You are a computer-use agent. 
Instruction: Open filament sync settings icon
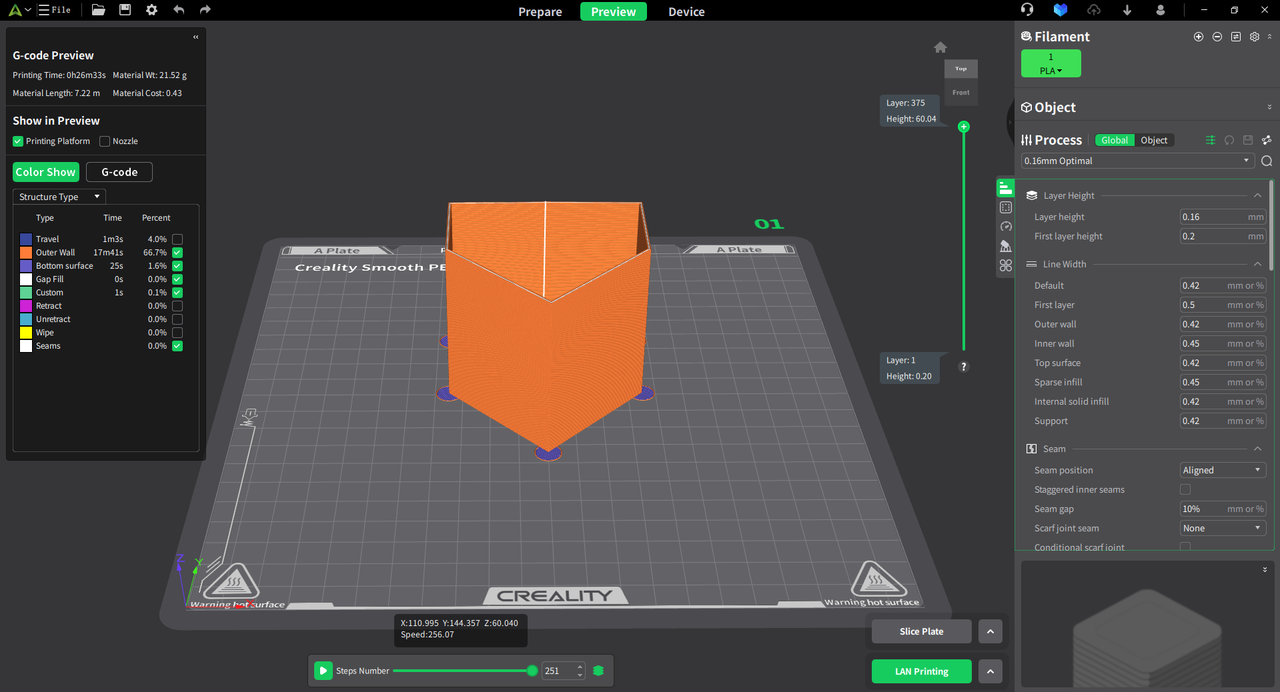[1236, 36]
